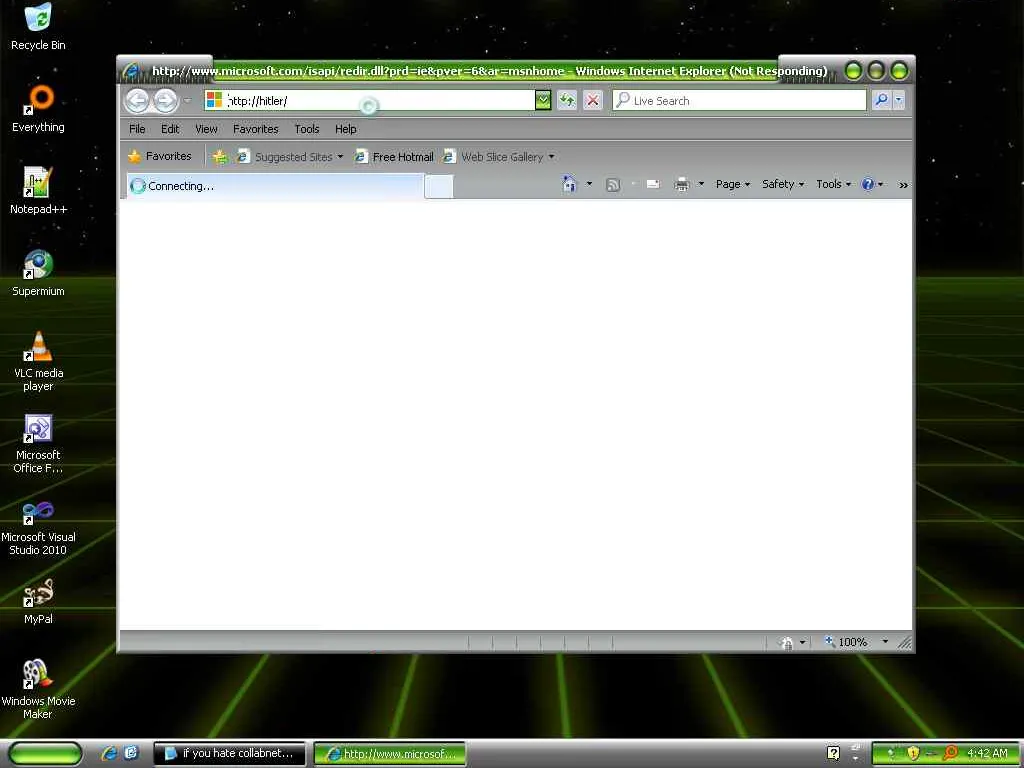Open the command bar Tools dropdown
This screenshot has height=768, width=1024.
click(833, 184)
